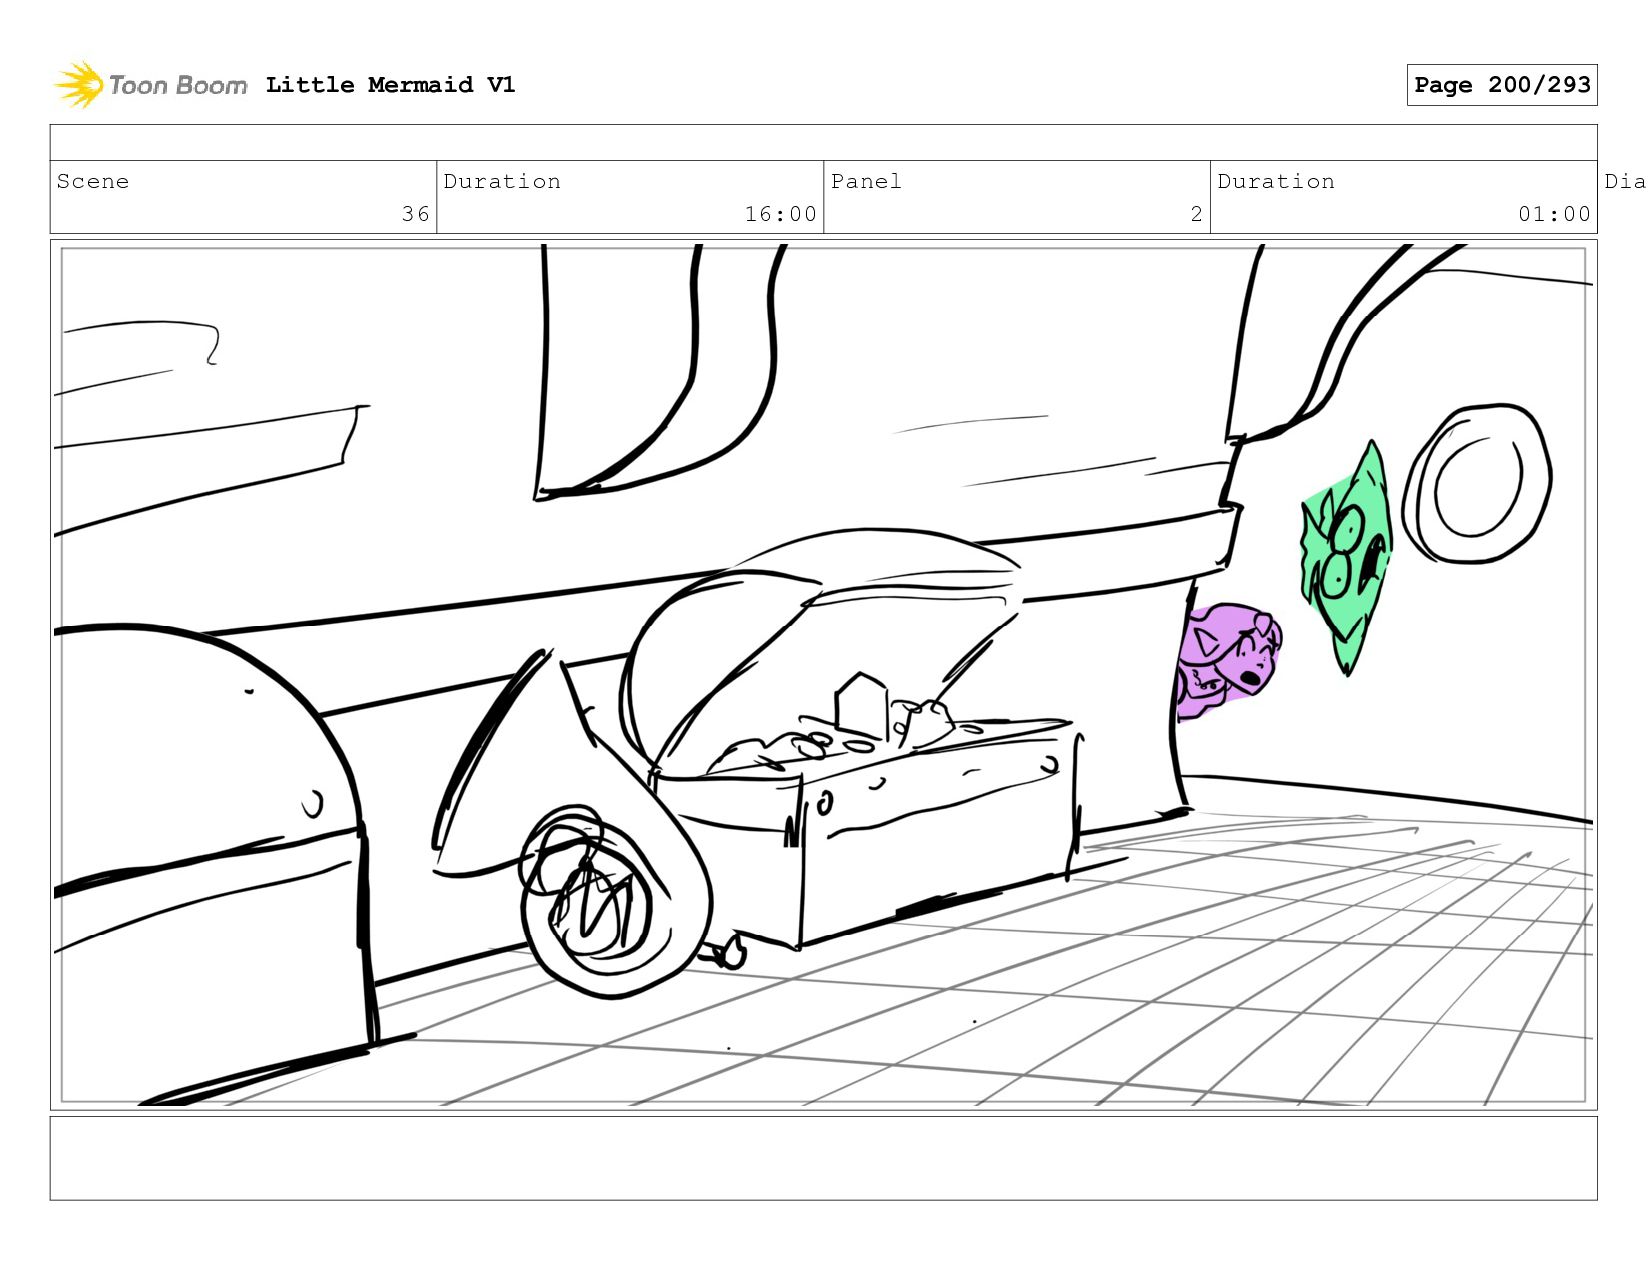Click the green-highlighted character in the drawing
This screenshot has width=1650, height=1275.
coord(1346,558)
